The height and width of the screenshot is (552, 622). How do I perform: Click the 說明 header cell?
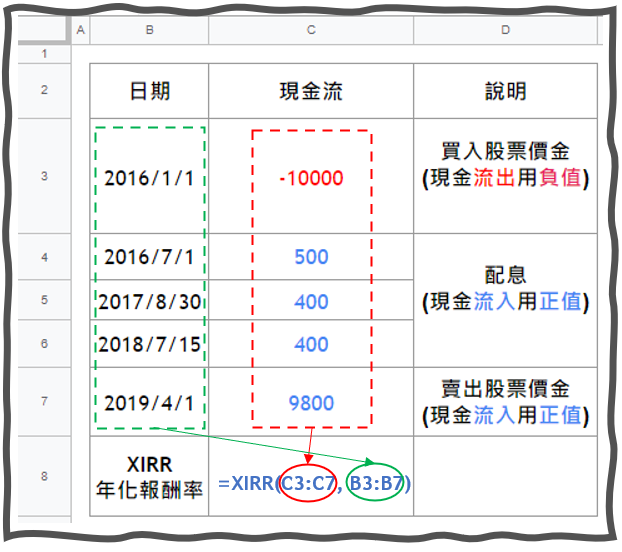[505, 91]
